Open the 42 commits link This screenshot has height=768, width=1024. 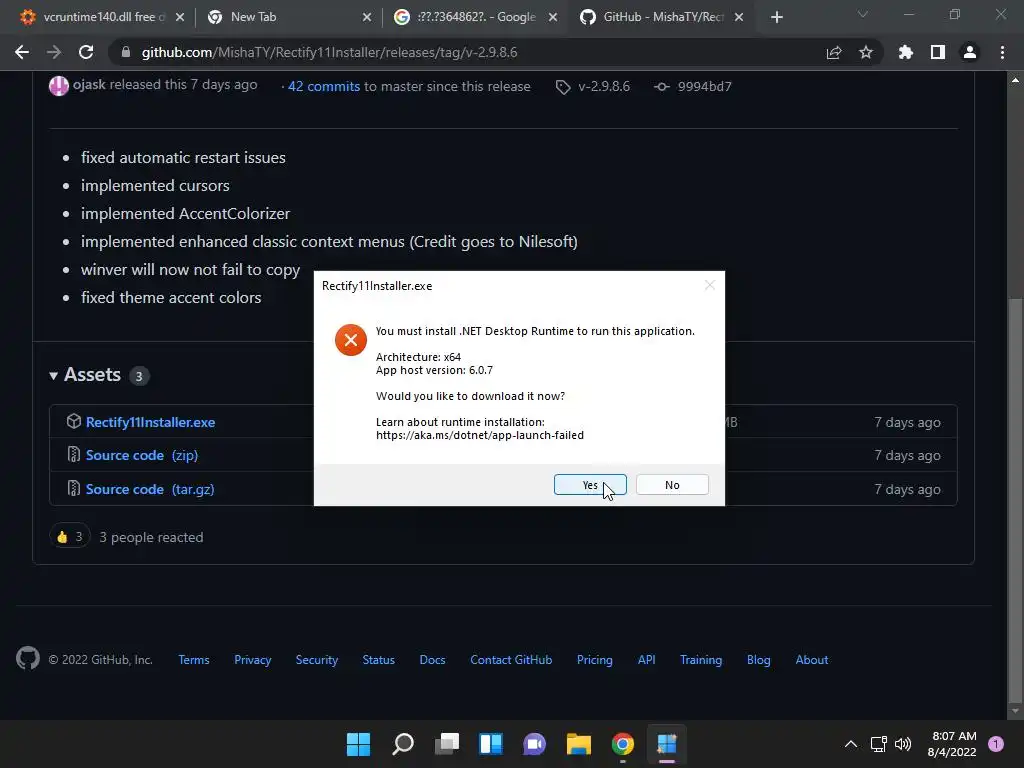pos(324,86)
